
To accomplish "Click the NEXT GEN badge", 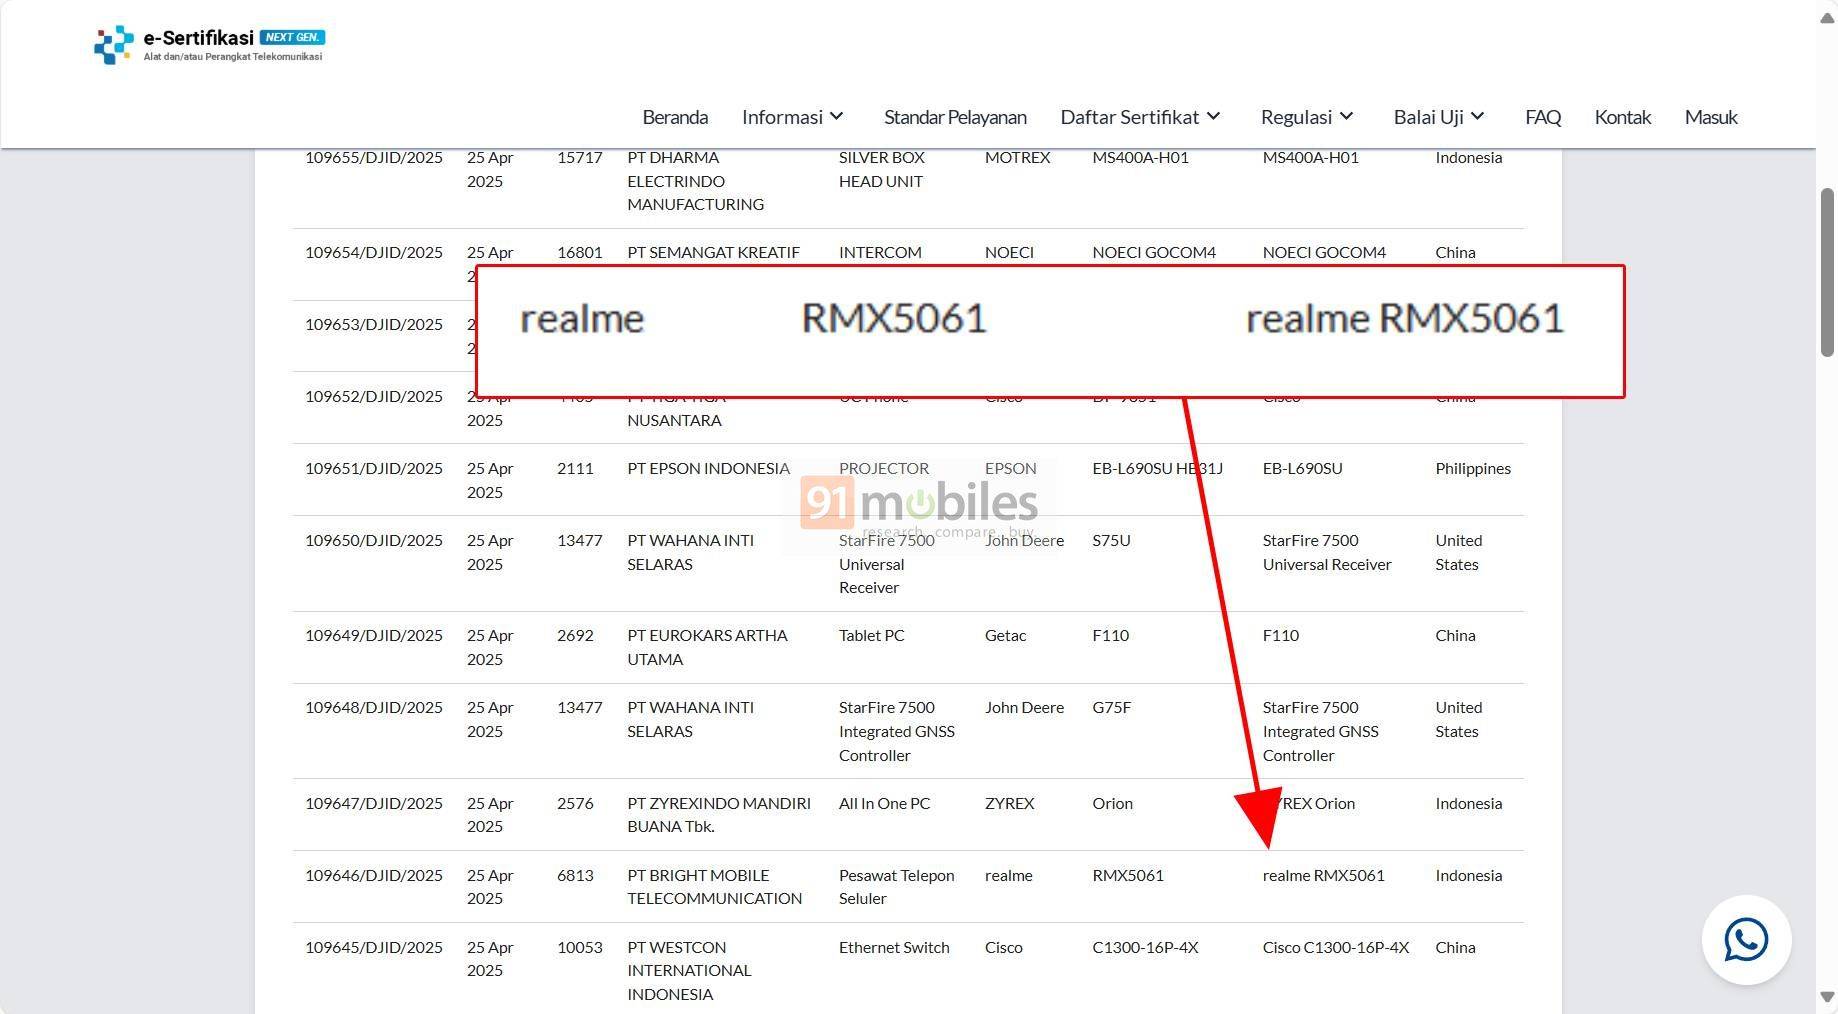I will coord(292,37).
